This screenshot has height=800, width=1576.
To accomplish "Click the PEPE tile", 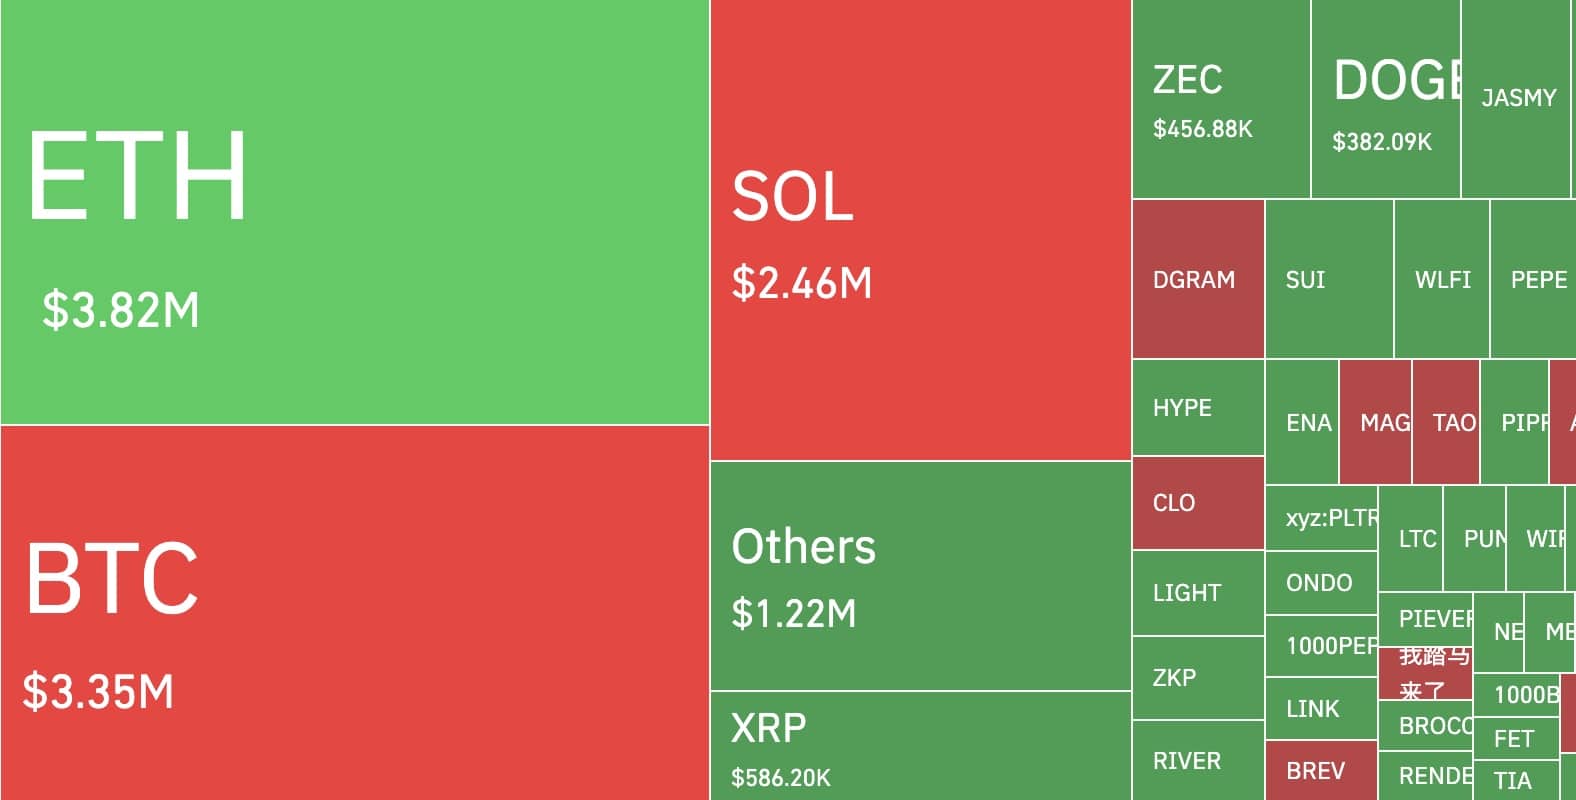I will pos(1534,279).
